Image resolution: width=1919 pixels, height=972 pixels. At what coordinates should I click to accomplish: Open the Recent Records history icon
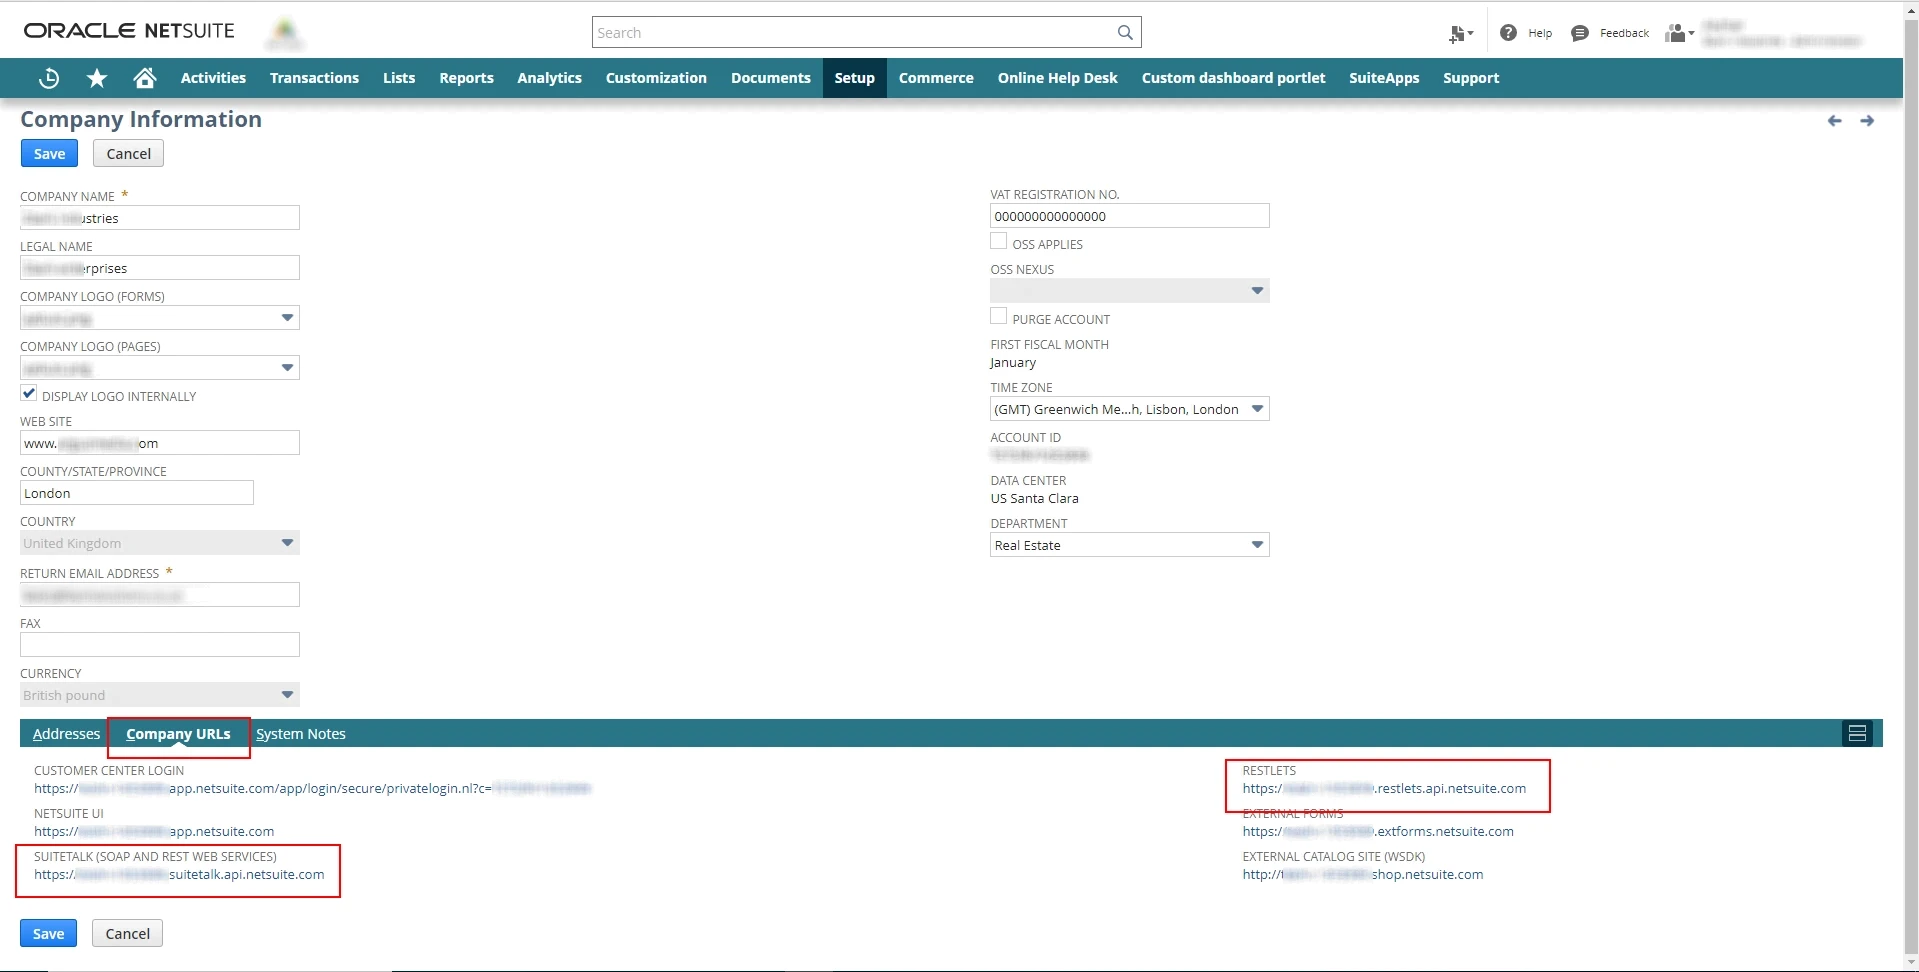[x=49, y=78]
